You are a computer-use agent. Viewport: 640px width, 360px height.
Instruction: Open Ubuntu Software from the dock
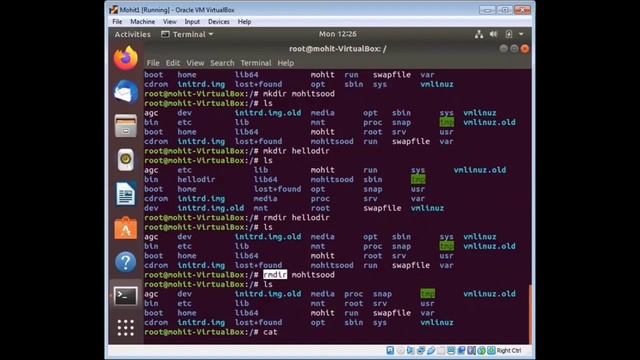pyautogui.click(x=126, y=228)
